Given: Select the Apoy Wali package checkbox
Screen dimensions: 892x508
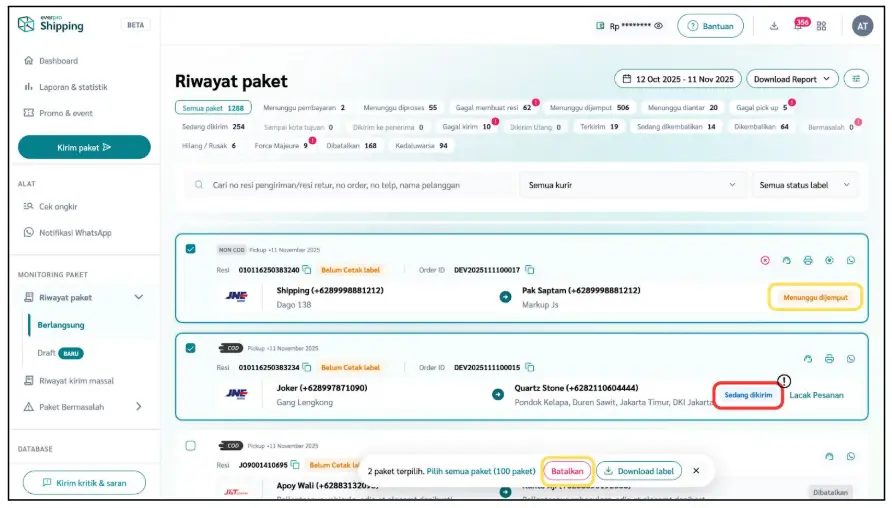Looking at the screenshot, I should coord(191,445).
